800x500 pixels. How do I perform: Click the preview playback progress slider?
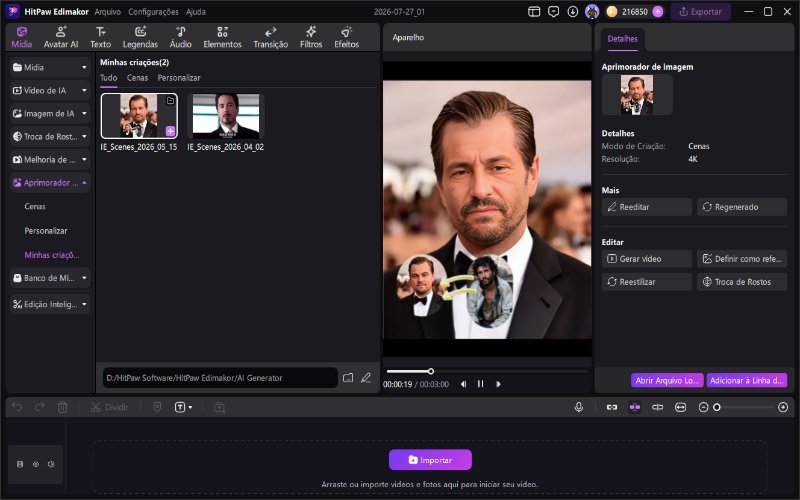[487, 371]
